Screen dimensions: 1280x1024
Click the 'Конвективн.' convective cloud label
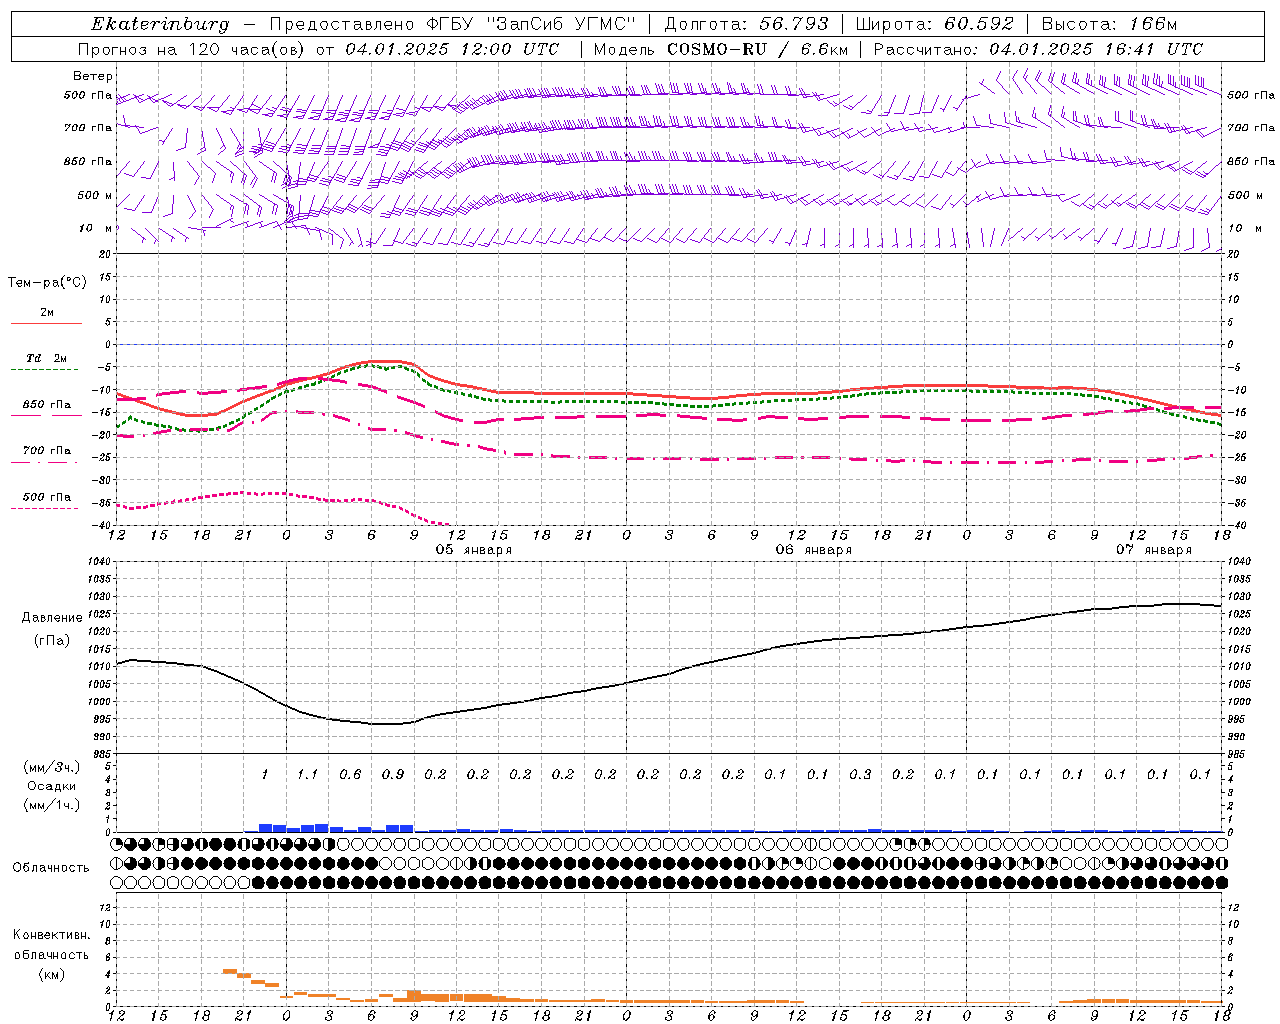click(x=51, y=935)
